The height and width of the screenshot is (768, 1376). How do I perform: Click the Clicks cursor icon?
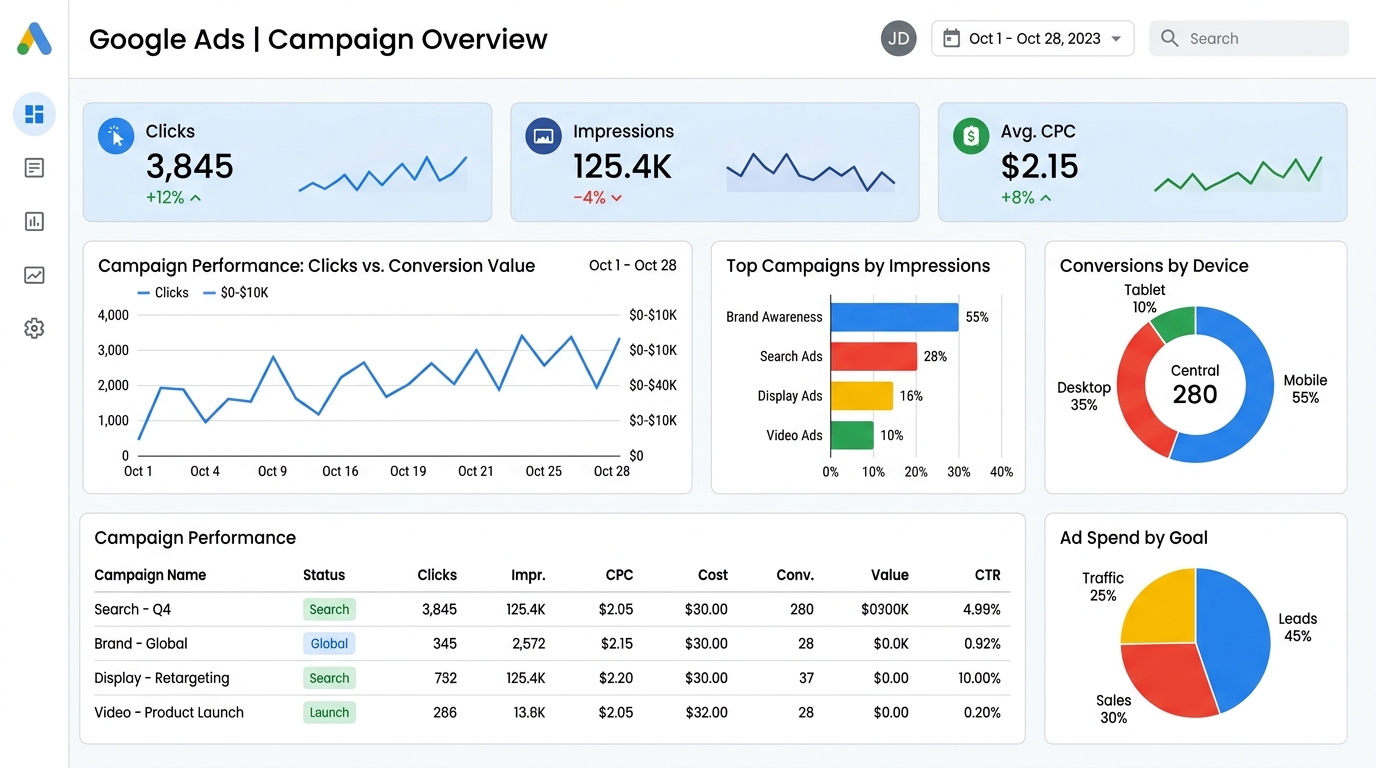(116, 136)
